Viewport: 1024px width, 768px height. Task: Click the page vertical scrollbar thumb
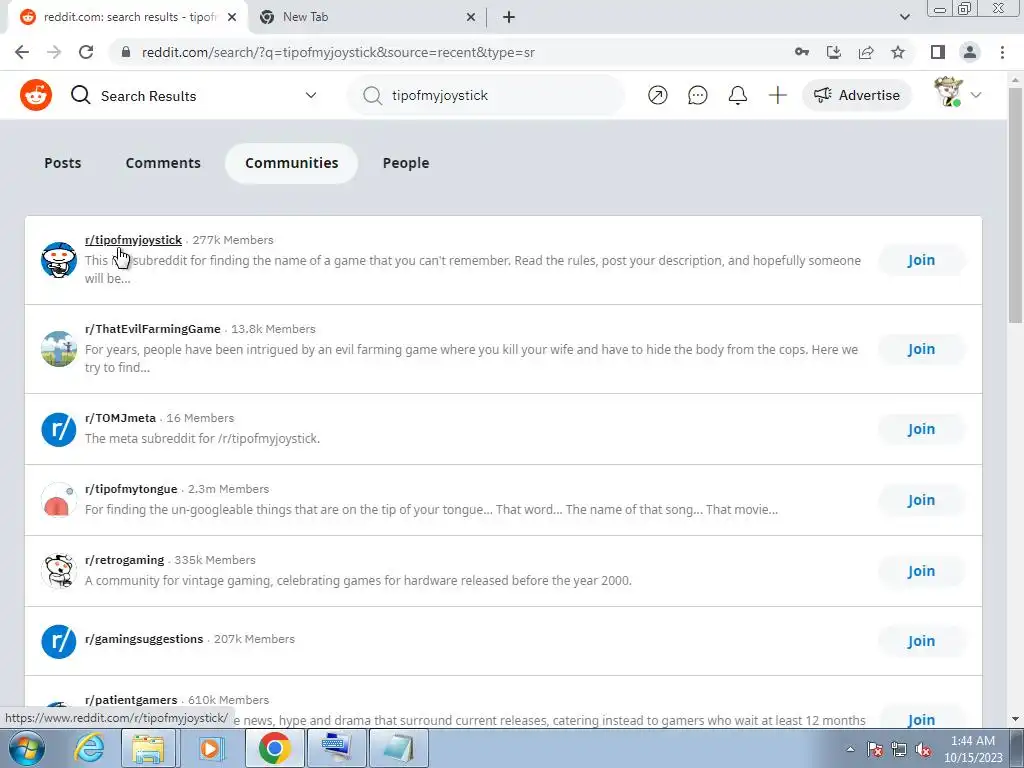[1015, 204]
